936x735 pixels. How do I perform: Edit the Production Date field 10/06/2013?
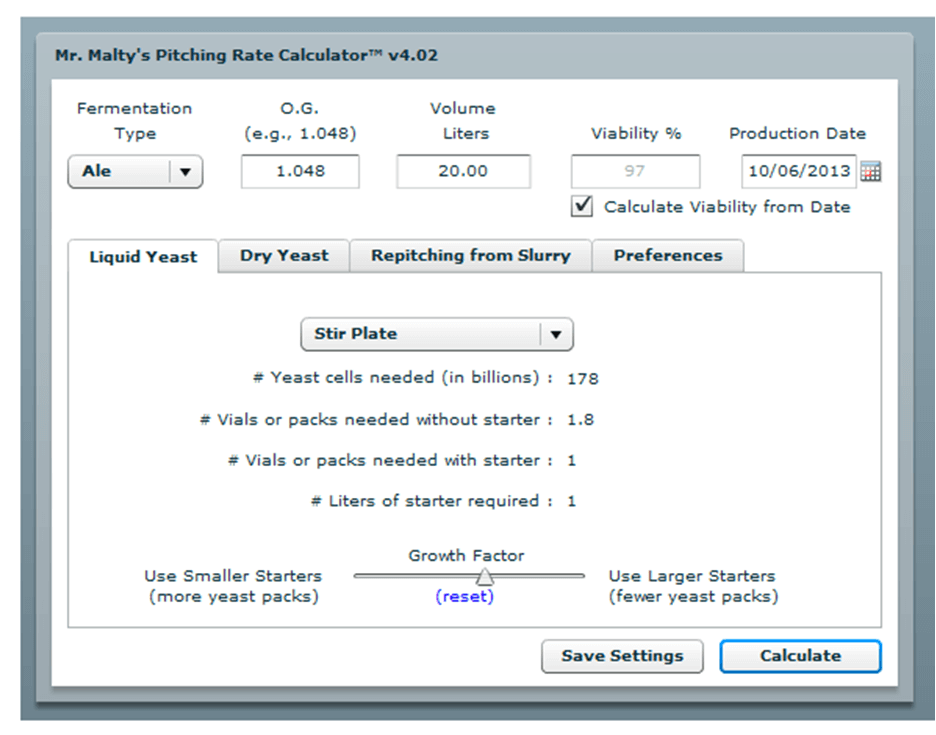(799, 171)
